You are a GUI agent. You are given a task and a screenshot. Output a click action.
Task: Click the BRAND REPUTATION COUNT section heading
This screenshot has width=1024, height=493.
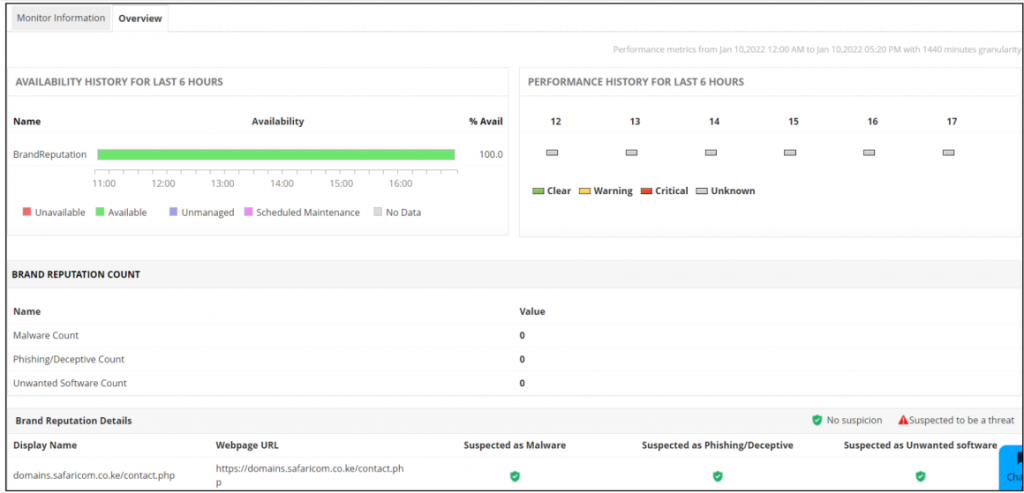click(x=76, y=275)
